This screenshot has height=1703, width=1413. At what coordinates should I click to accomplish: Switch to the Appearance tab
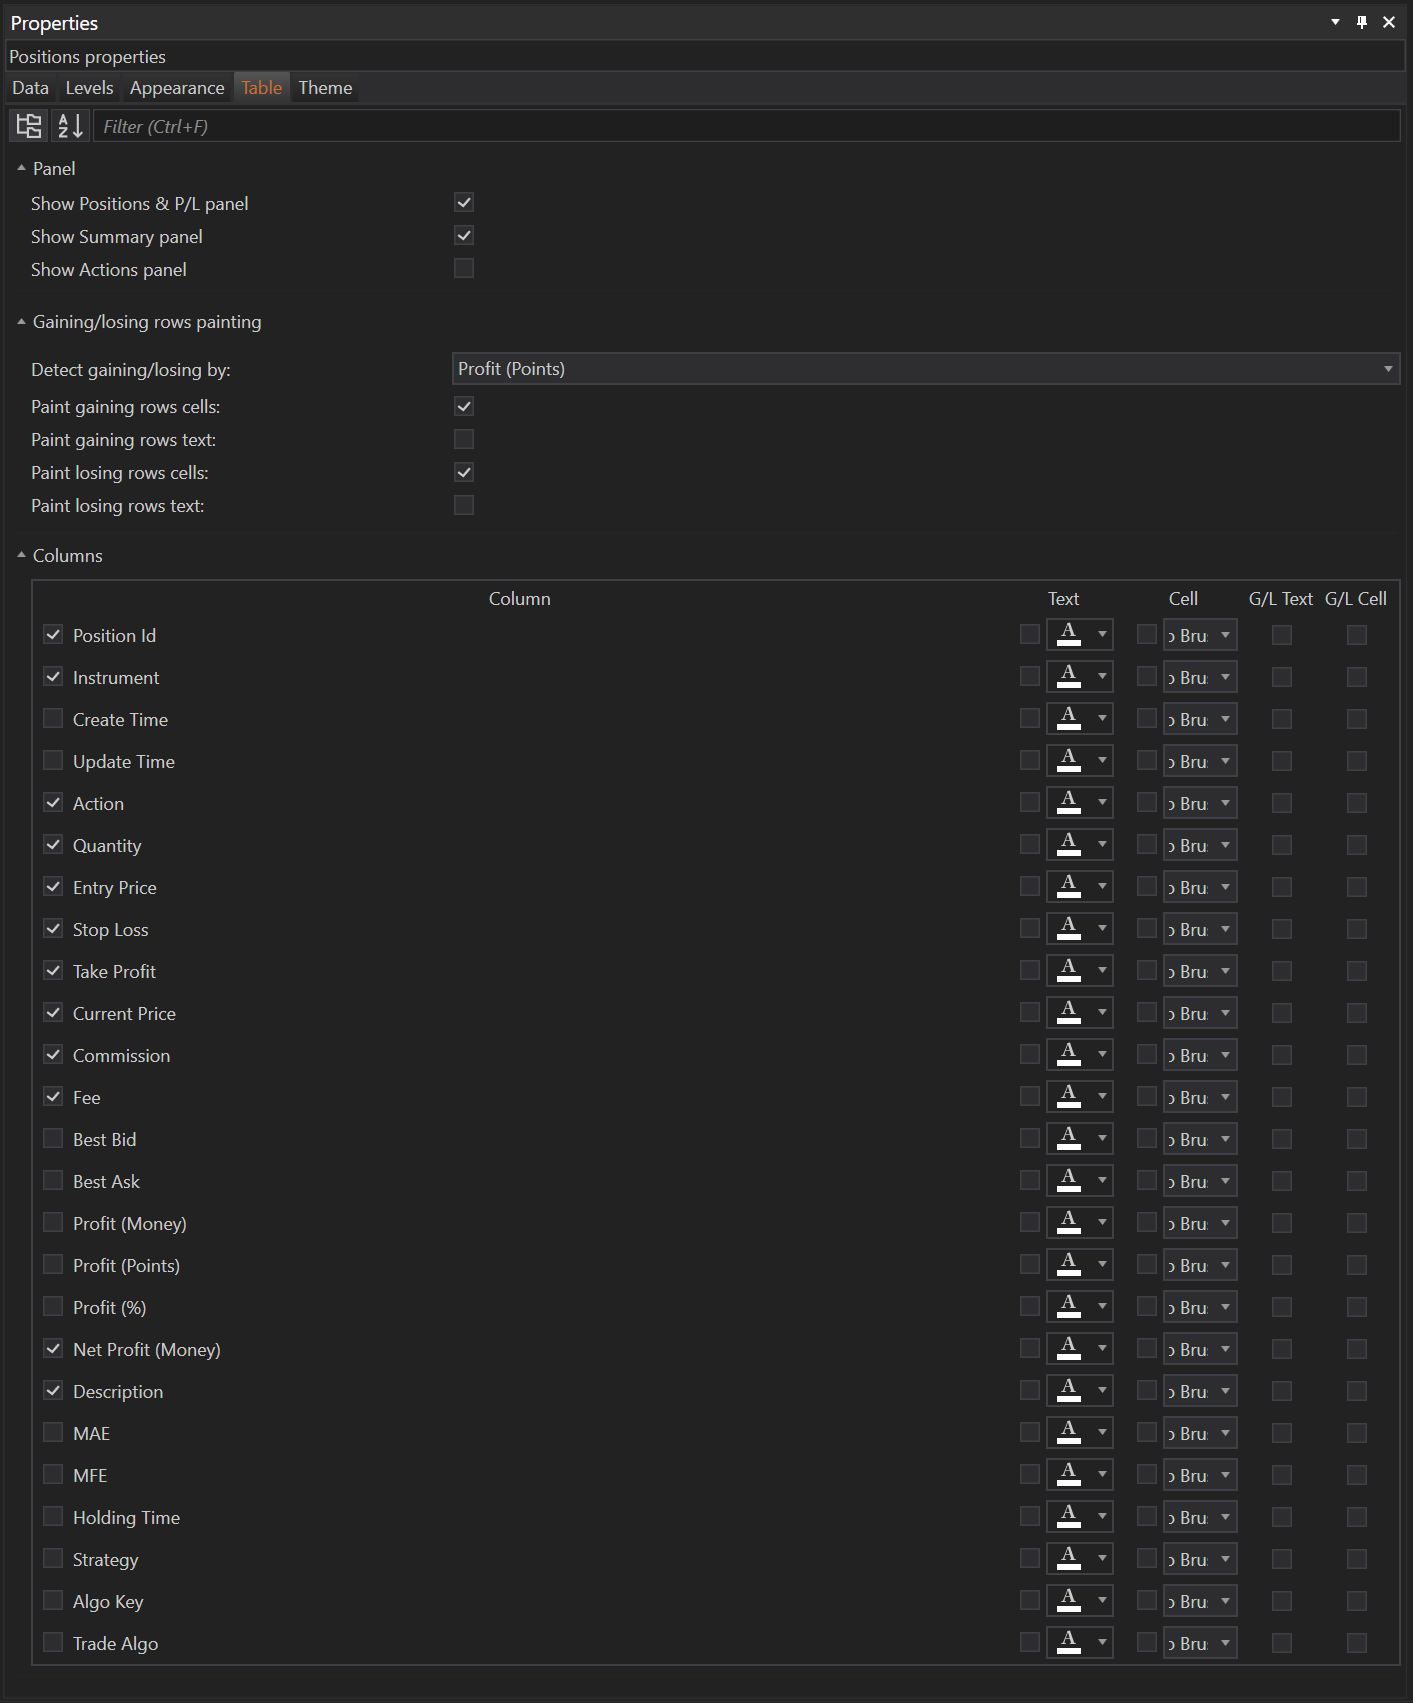tap(177, 88)
